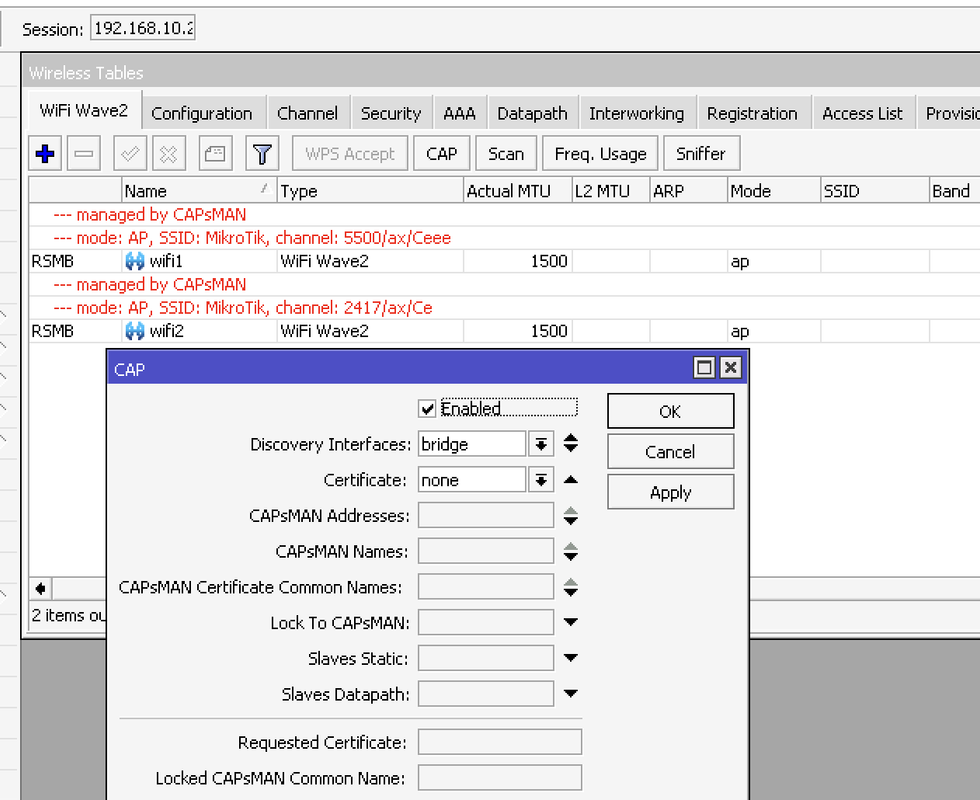The image size is (980, 800).
Task: Switch to the WiFi Wave2 tab
Action: [x=84, y=111]
